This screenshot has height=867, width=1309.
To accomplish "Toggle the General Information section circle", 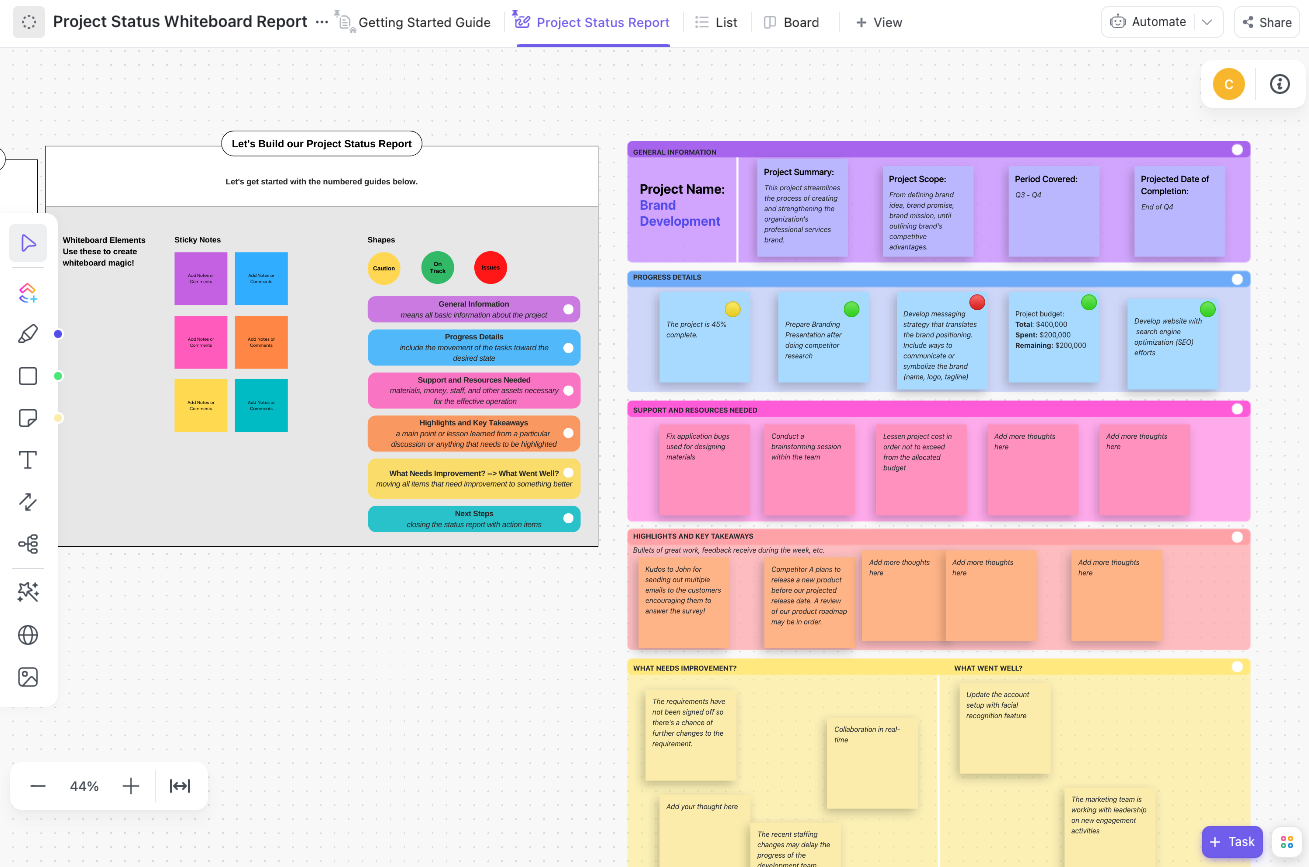I will [1237, 148].
